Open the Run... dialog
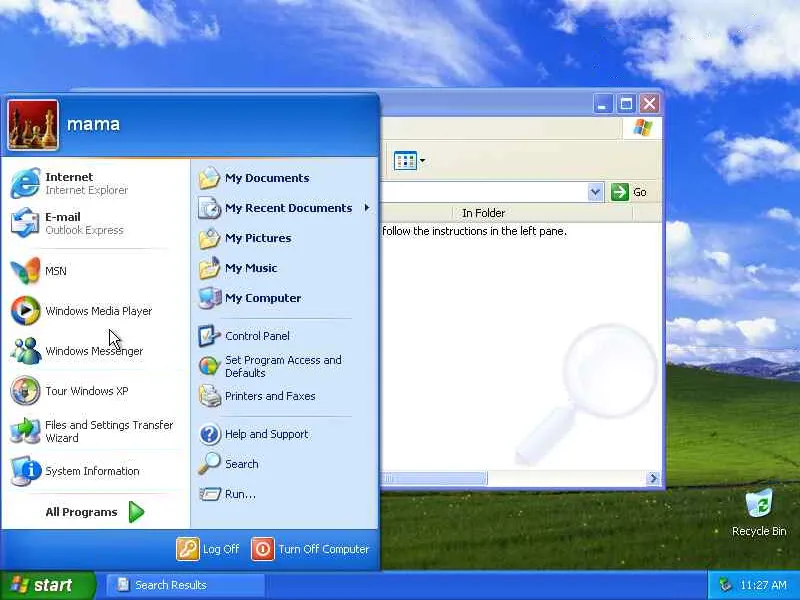 pos(227,494)
